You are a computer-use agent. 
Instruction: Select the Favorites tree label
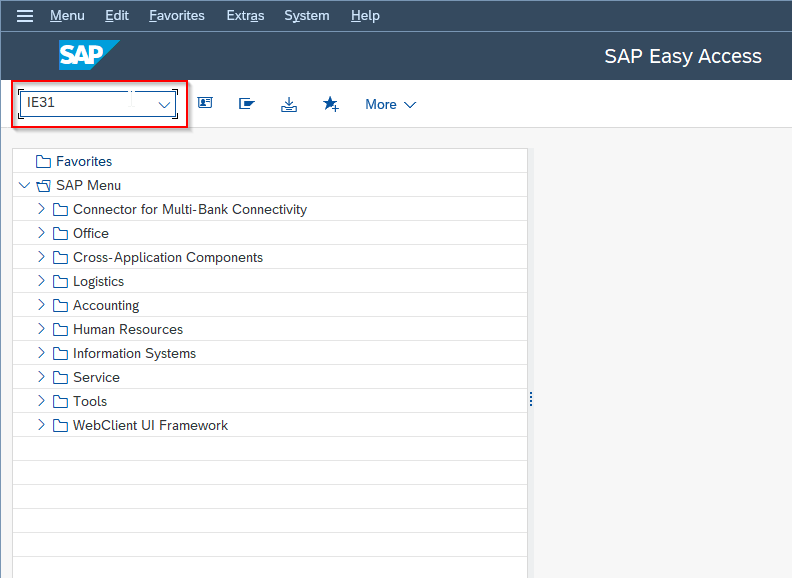point(84,162)
